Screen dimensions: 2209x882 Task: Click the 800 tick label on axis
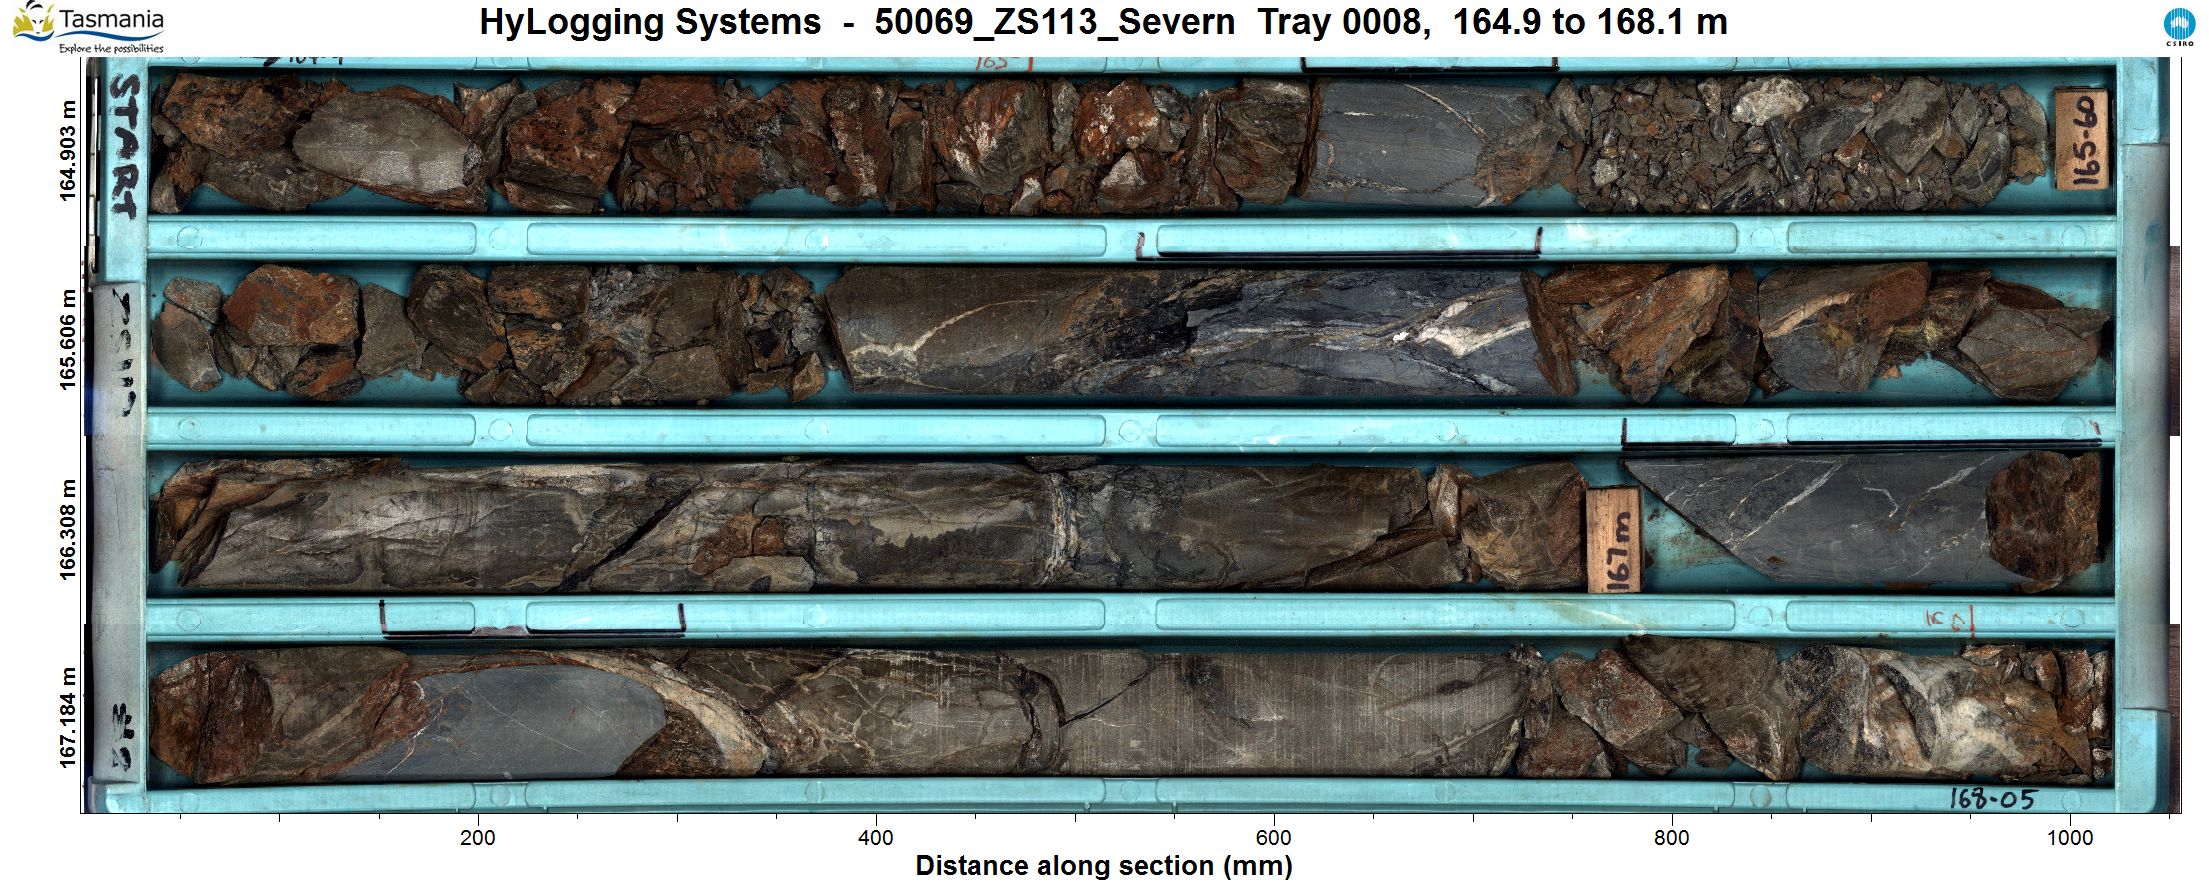pos(1671,837)
